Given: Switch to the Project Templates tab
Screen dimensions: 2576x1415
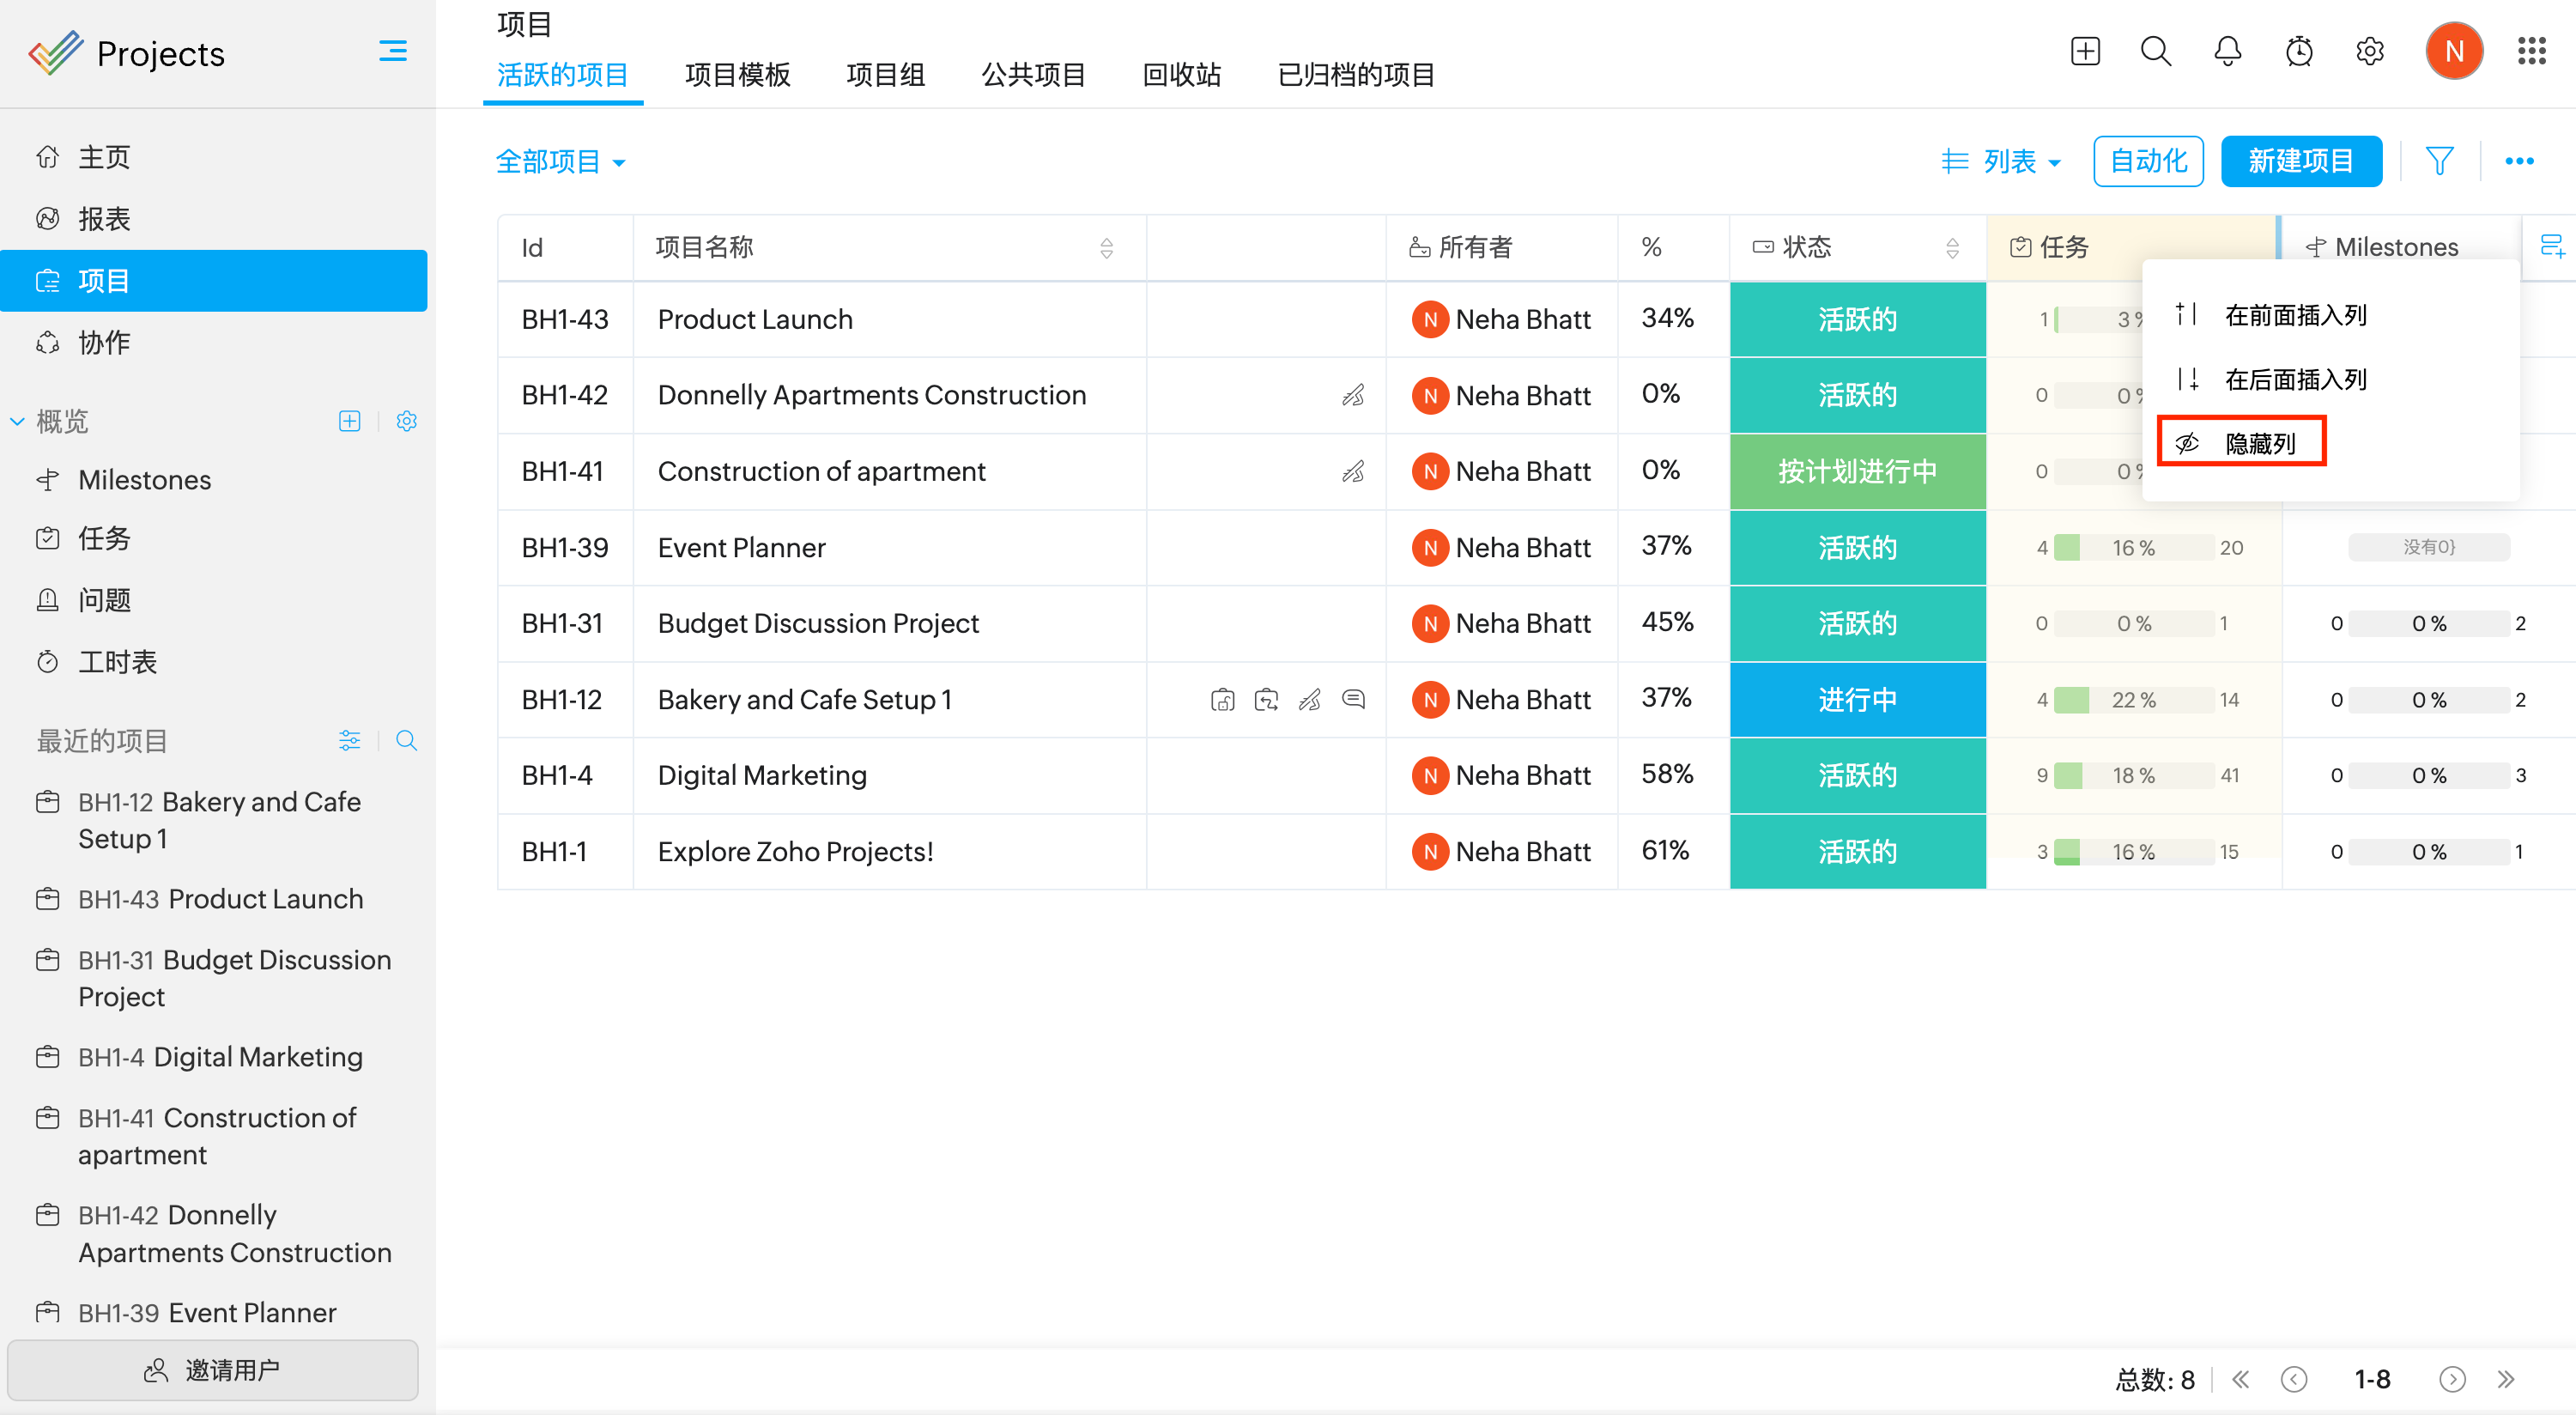Looking at the screenshot, I should (x=737, y=75).
